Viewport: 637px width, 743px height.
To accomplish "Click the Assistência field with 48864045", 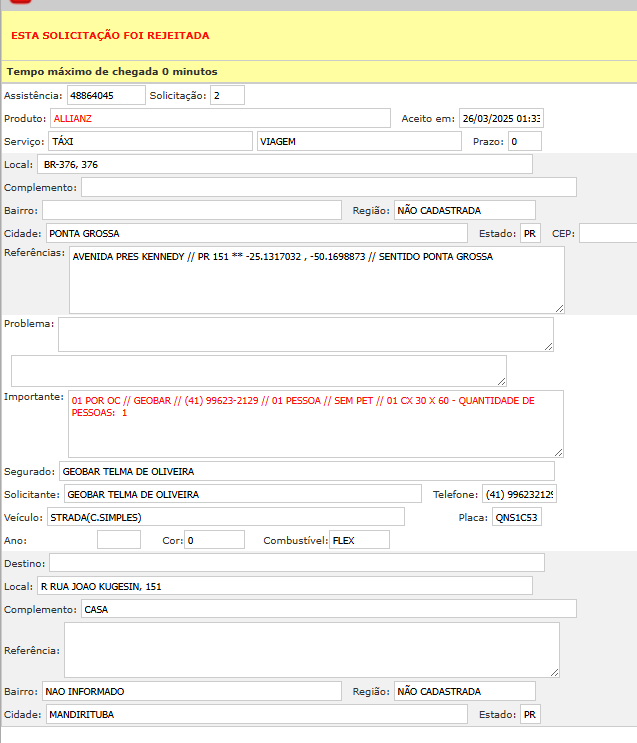I will coord(106,95).
